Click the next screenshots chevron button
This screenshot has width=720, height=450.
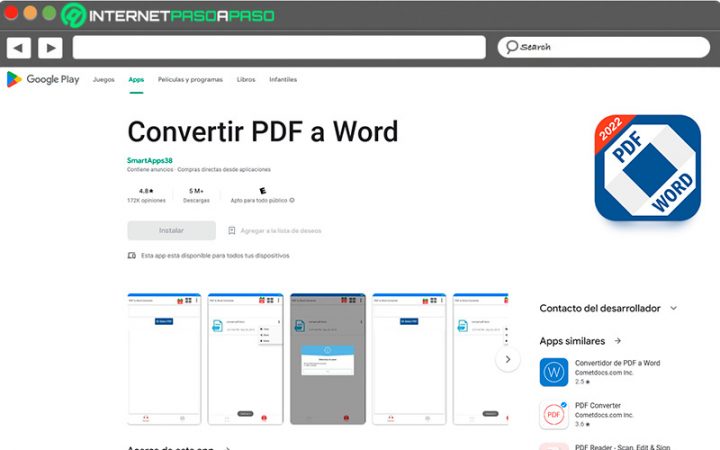click(x=508, y=359)
